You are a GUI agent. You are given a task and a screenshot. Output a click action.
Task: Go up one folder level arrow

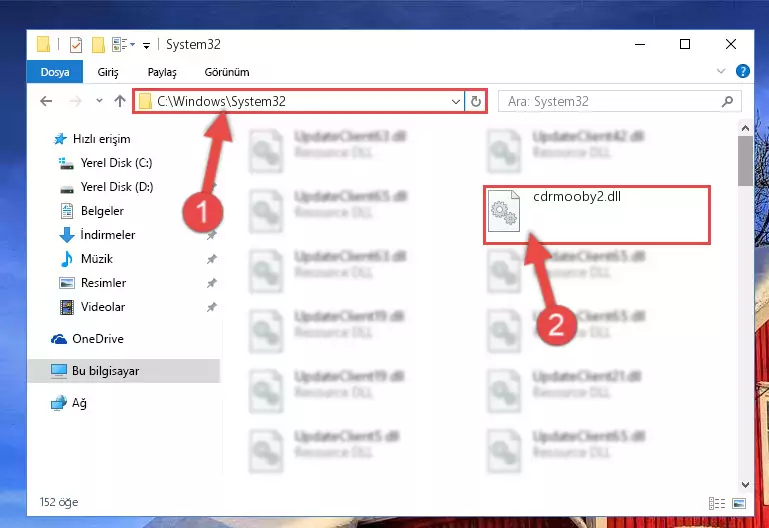[120, 101]
